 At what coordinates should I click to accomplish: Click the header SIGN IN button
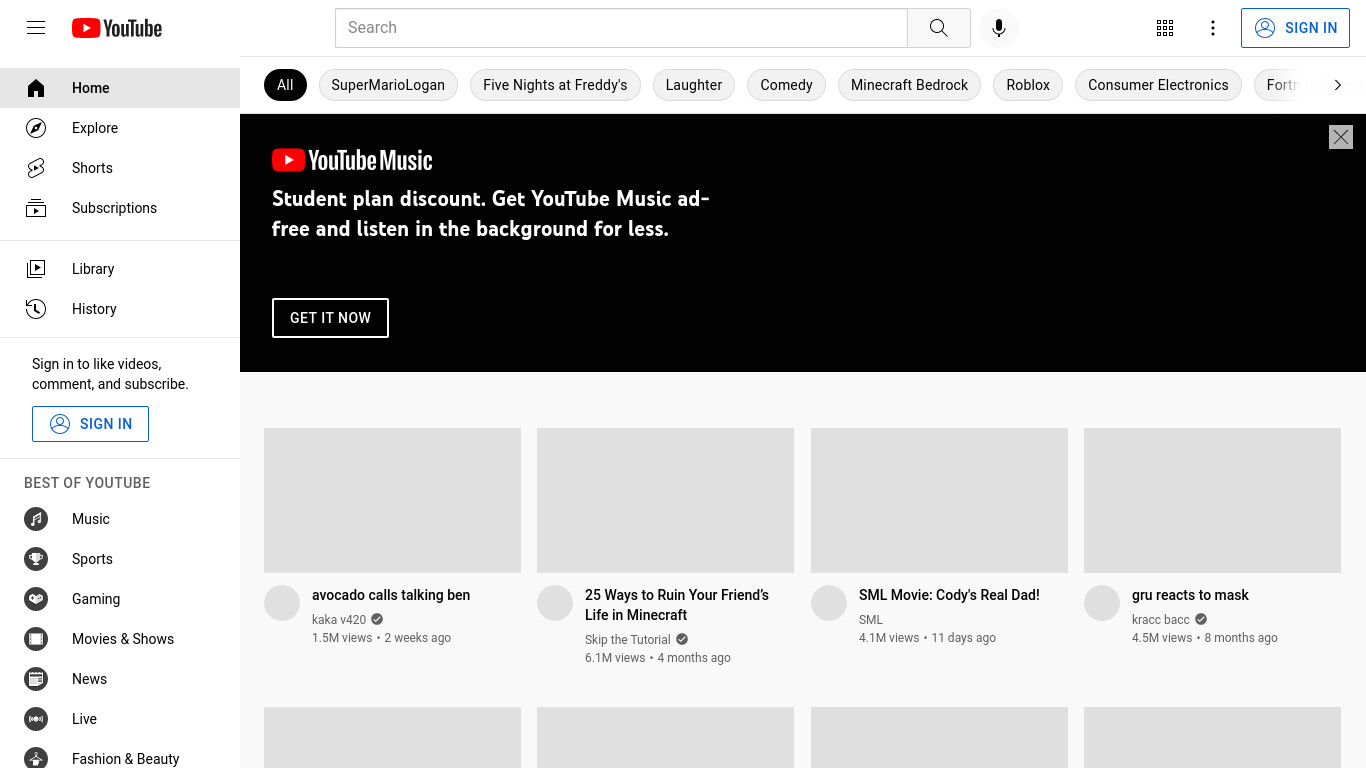point(1295,28)
